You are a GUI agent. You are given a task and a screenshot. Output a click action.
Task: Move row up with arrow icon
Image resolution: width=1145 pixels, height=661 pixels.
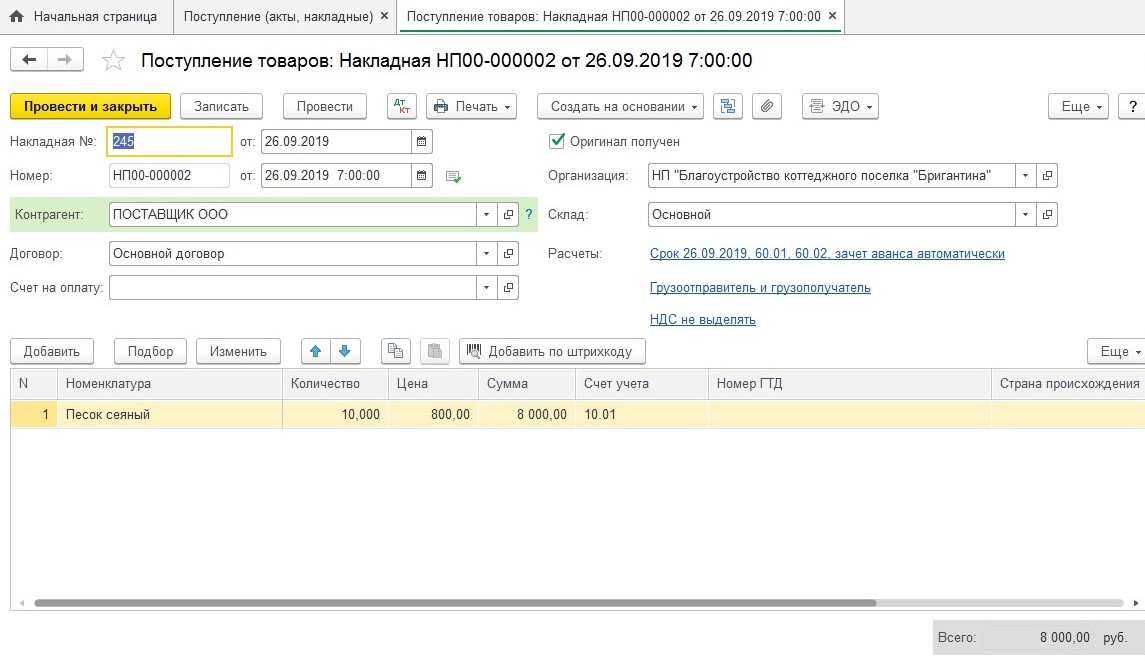[x=316, y=351]
